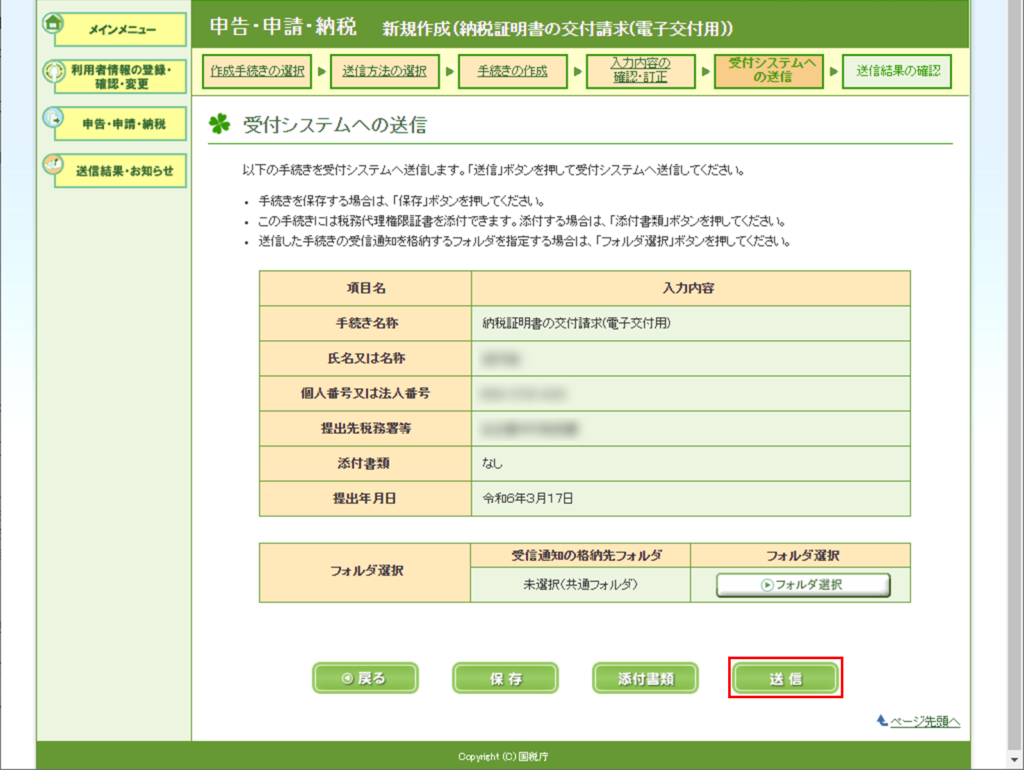
Task: Click the house icon on メインメニュー
Action: (55, 24)
